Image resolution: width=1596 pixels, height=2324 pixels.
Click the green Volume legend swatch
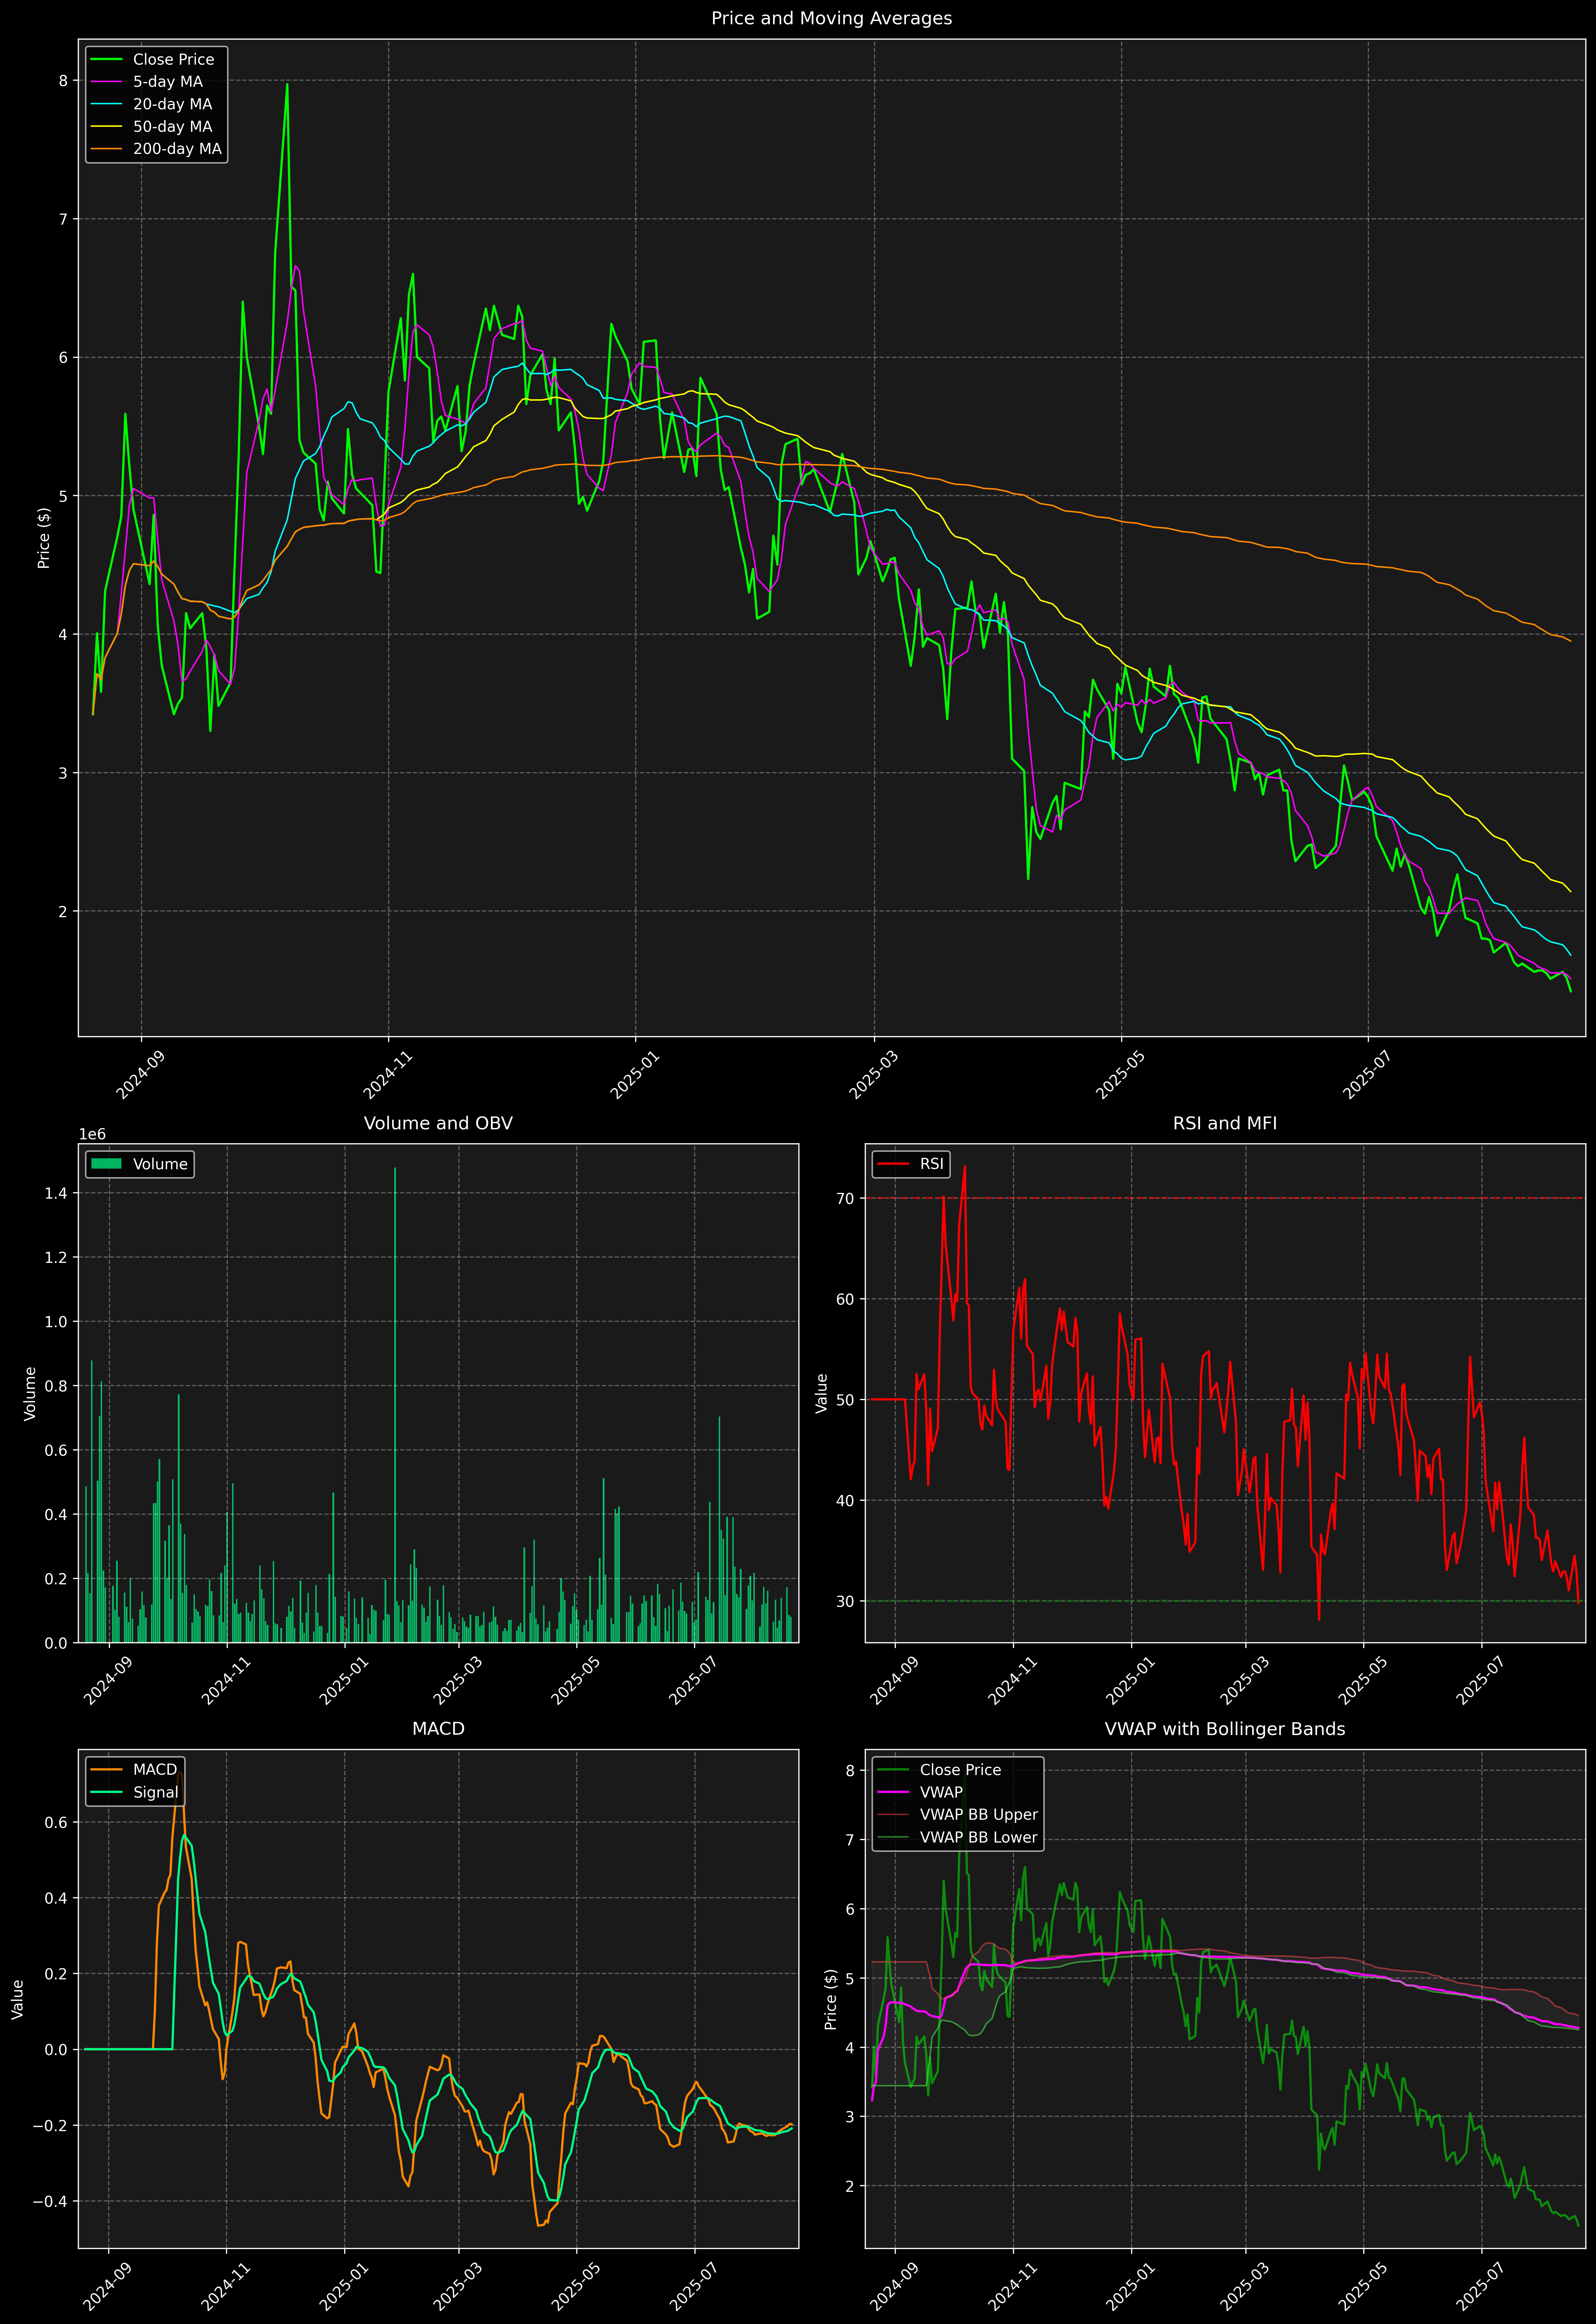pyautogui.click(x=106, y=1164)
